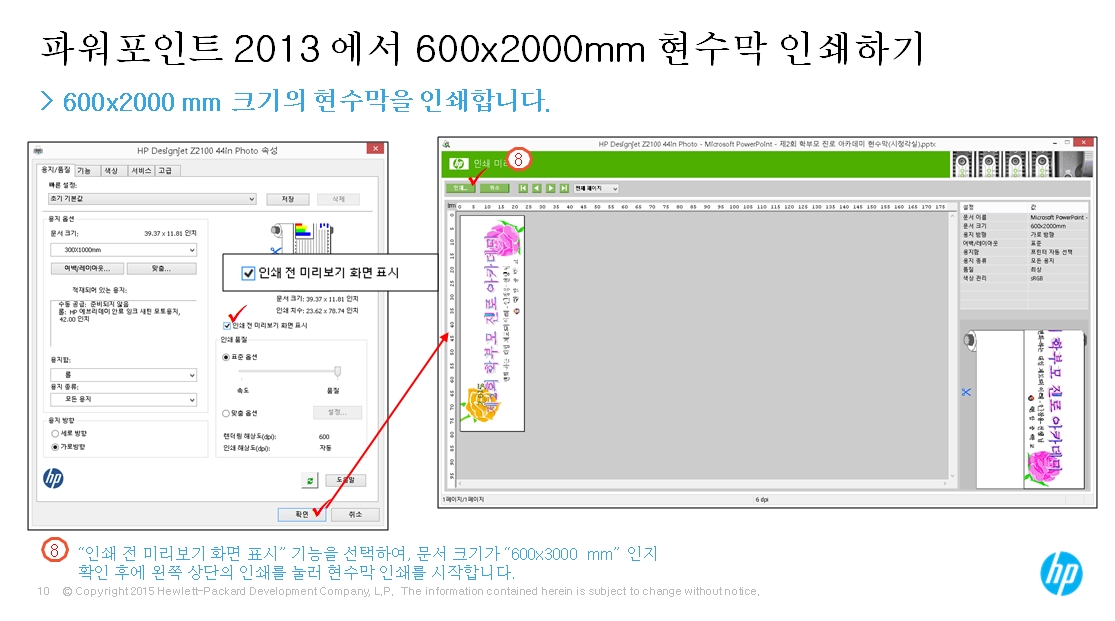The width and height of the screenshot is (1115, 621).
Task: Click the roll paper layout preview image
Action: click(1024, 409)
